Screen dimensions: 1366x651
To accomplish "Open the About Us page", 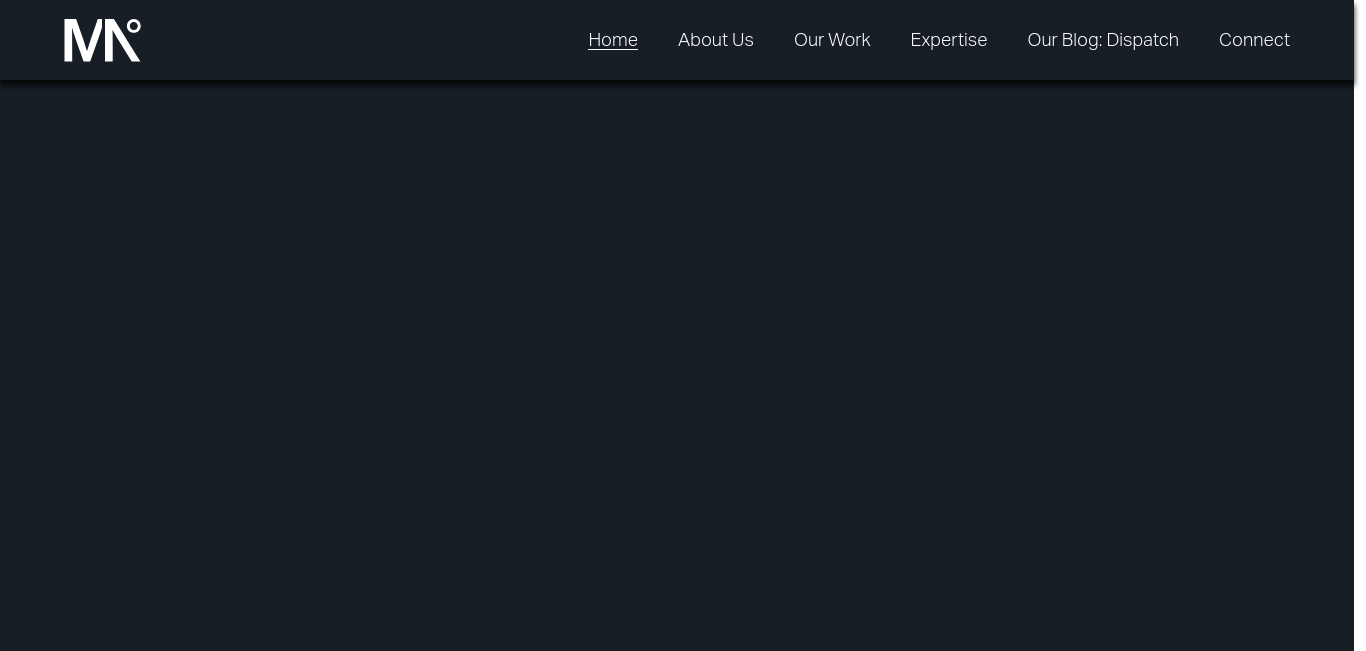I will pos(716,40).
